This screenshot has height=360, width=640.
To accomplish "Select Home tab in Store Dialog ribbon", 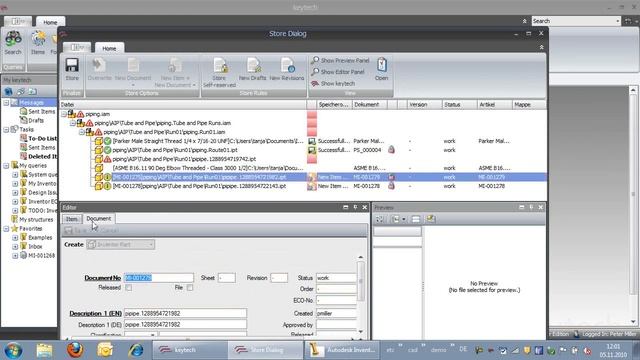I will click(109, 48).
